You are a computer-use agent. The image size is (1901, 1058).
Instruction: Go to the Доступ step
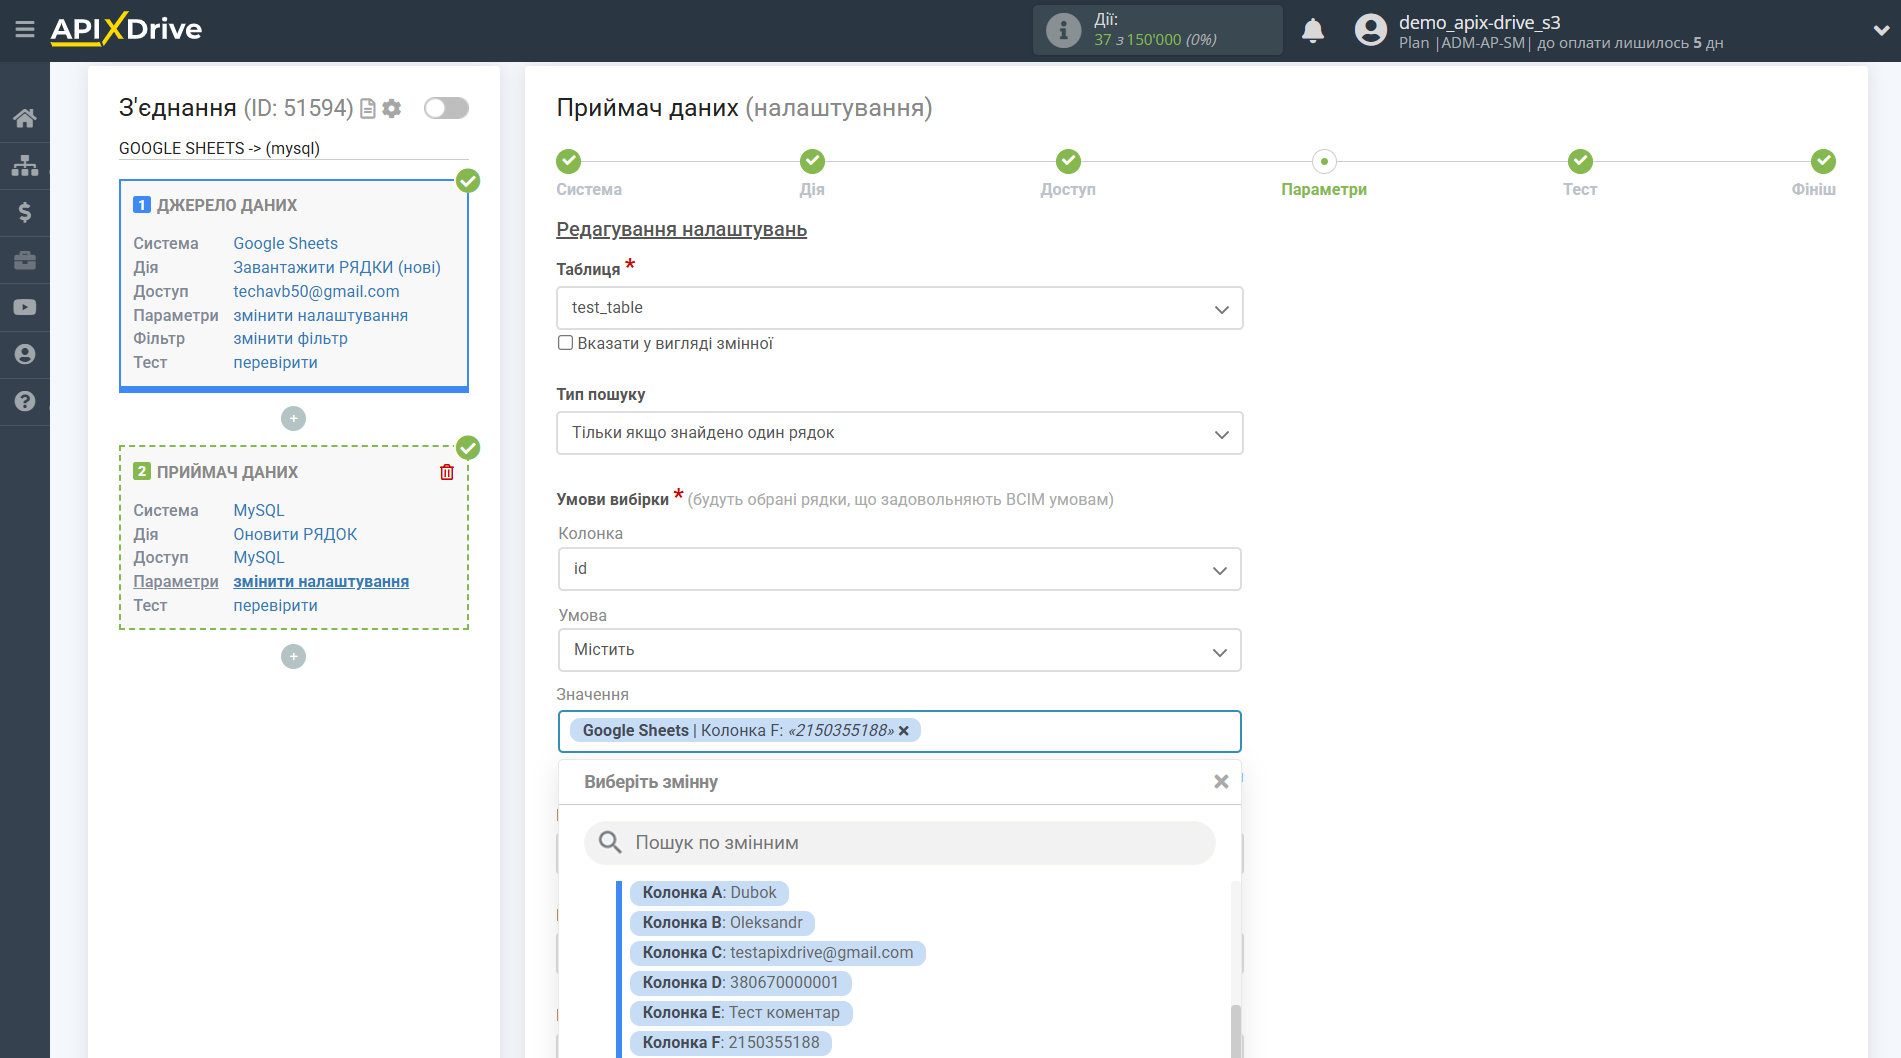1068,161
